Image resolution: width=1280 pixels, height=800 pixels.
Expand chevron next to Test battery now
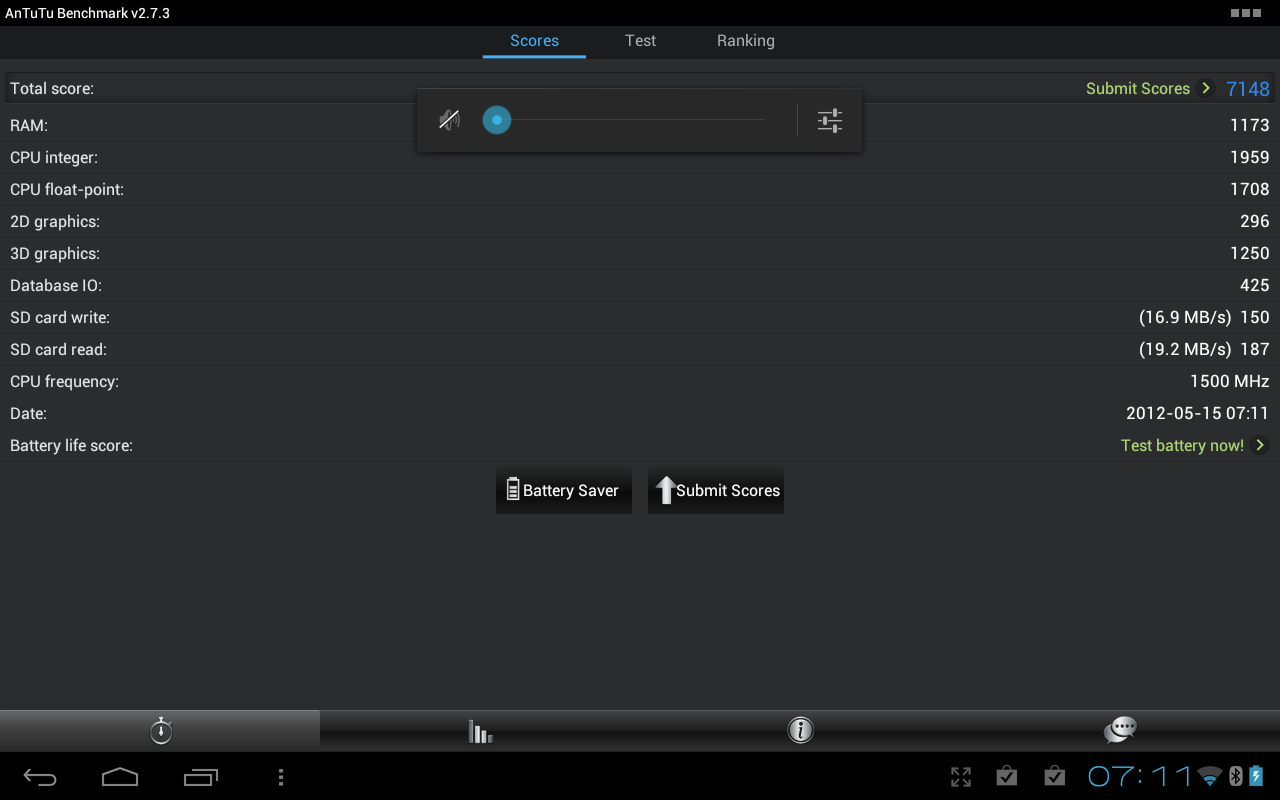(1260, 445)
